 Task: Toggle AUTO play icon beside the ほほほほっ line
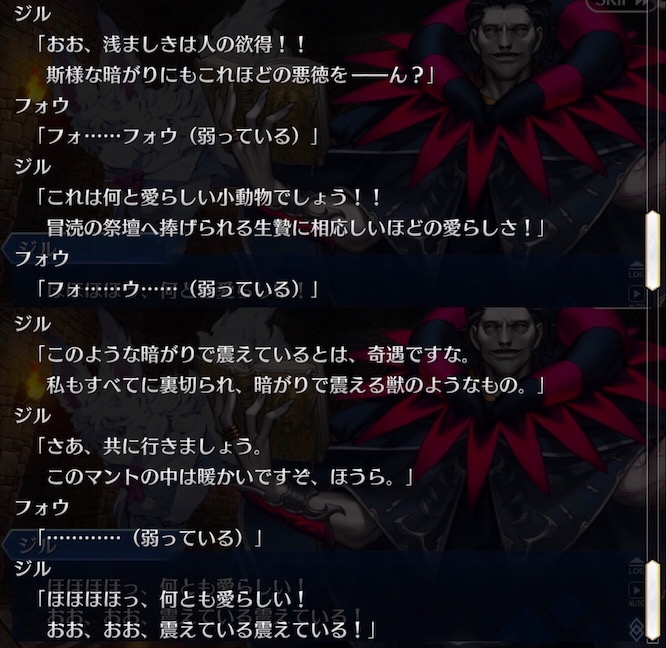click(636, 593)
